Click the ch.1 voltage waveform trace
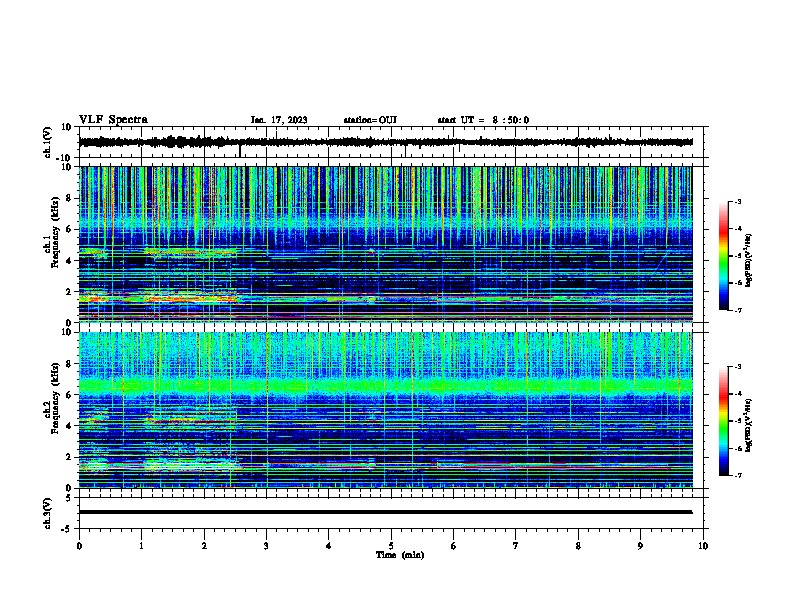This screenshot has height=612, width=792. [385, 142]
